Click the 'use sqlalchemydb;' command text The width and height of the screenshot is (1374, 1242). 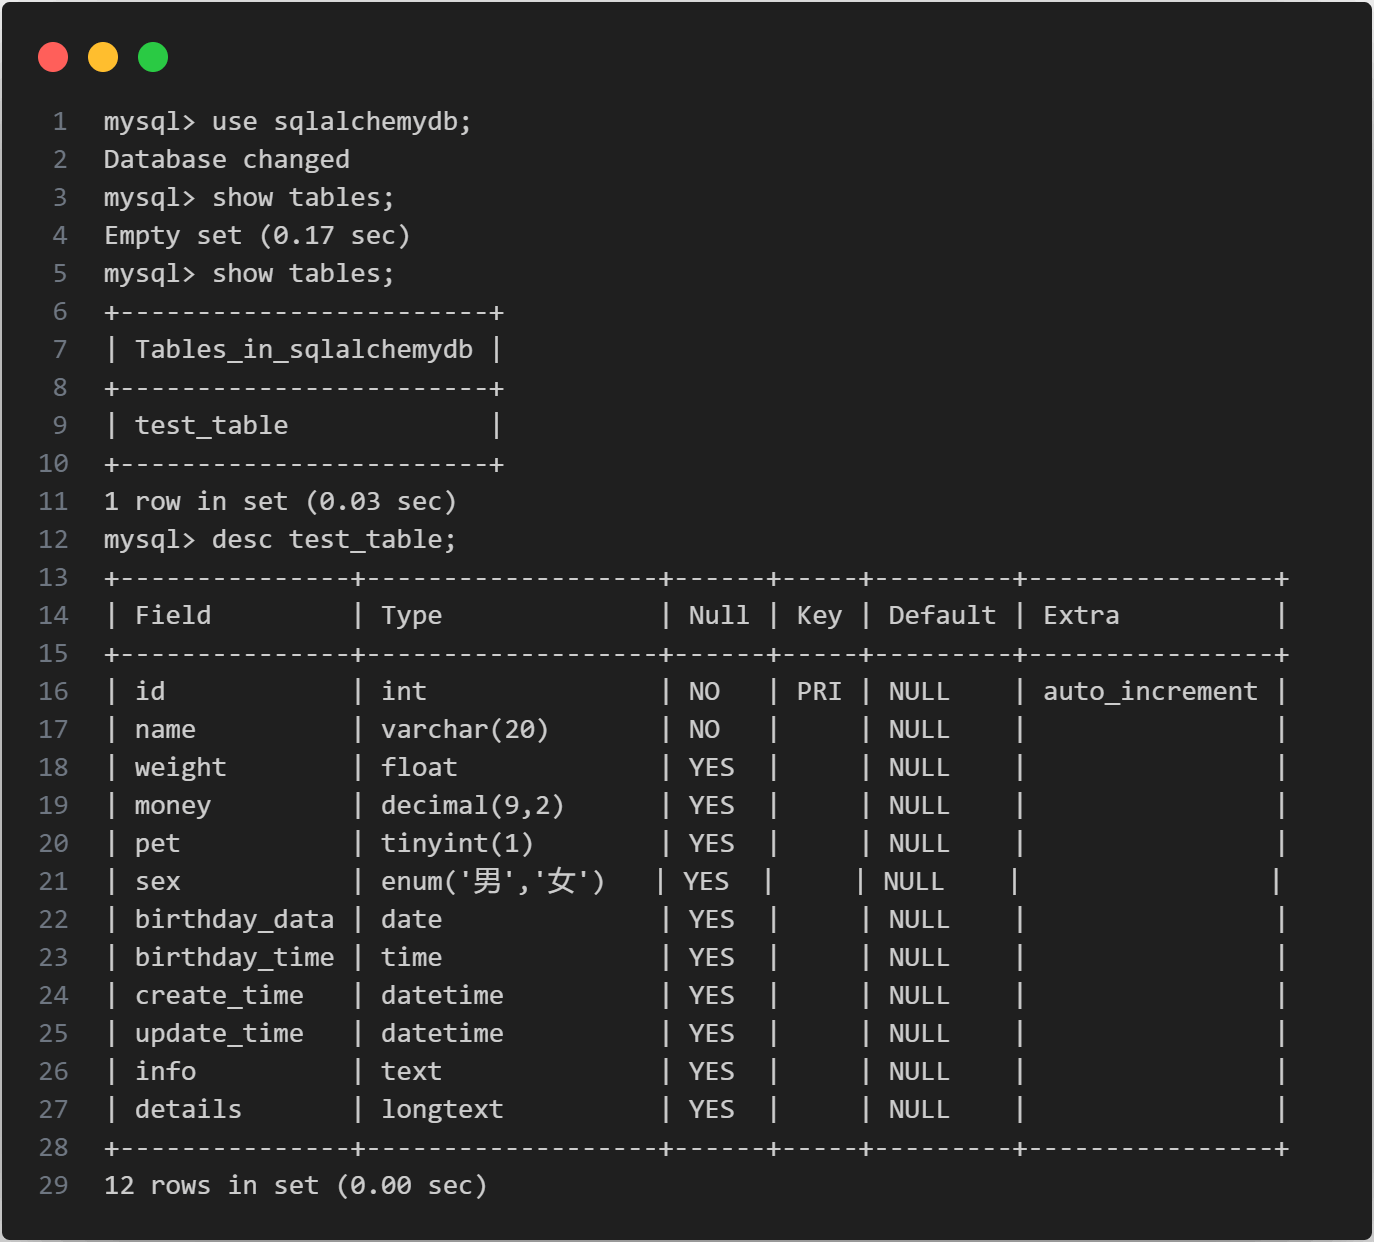340,122
